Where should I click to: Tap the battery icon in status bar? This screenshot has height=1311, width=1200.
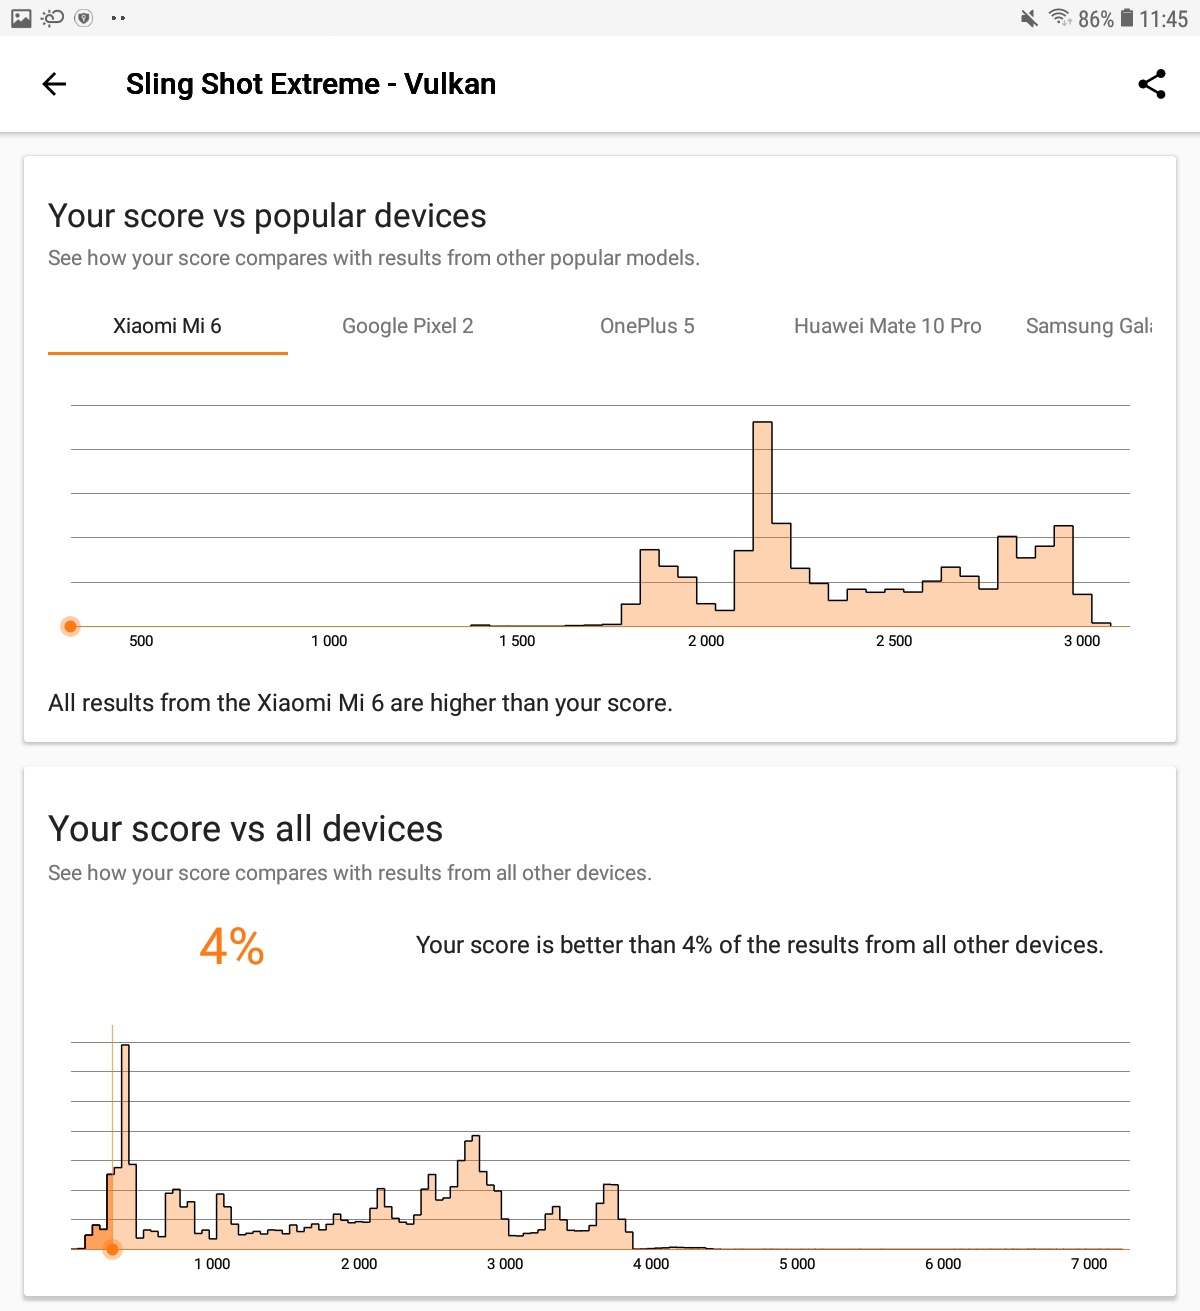[x=1126, y=18]
